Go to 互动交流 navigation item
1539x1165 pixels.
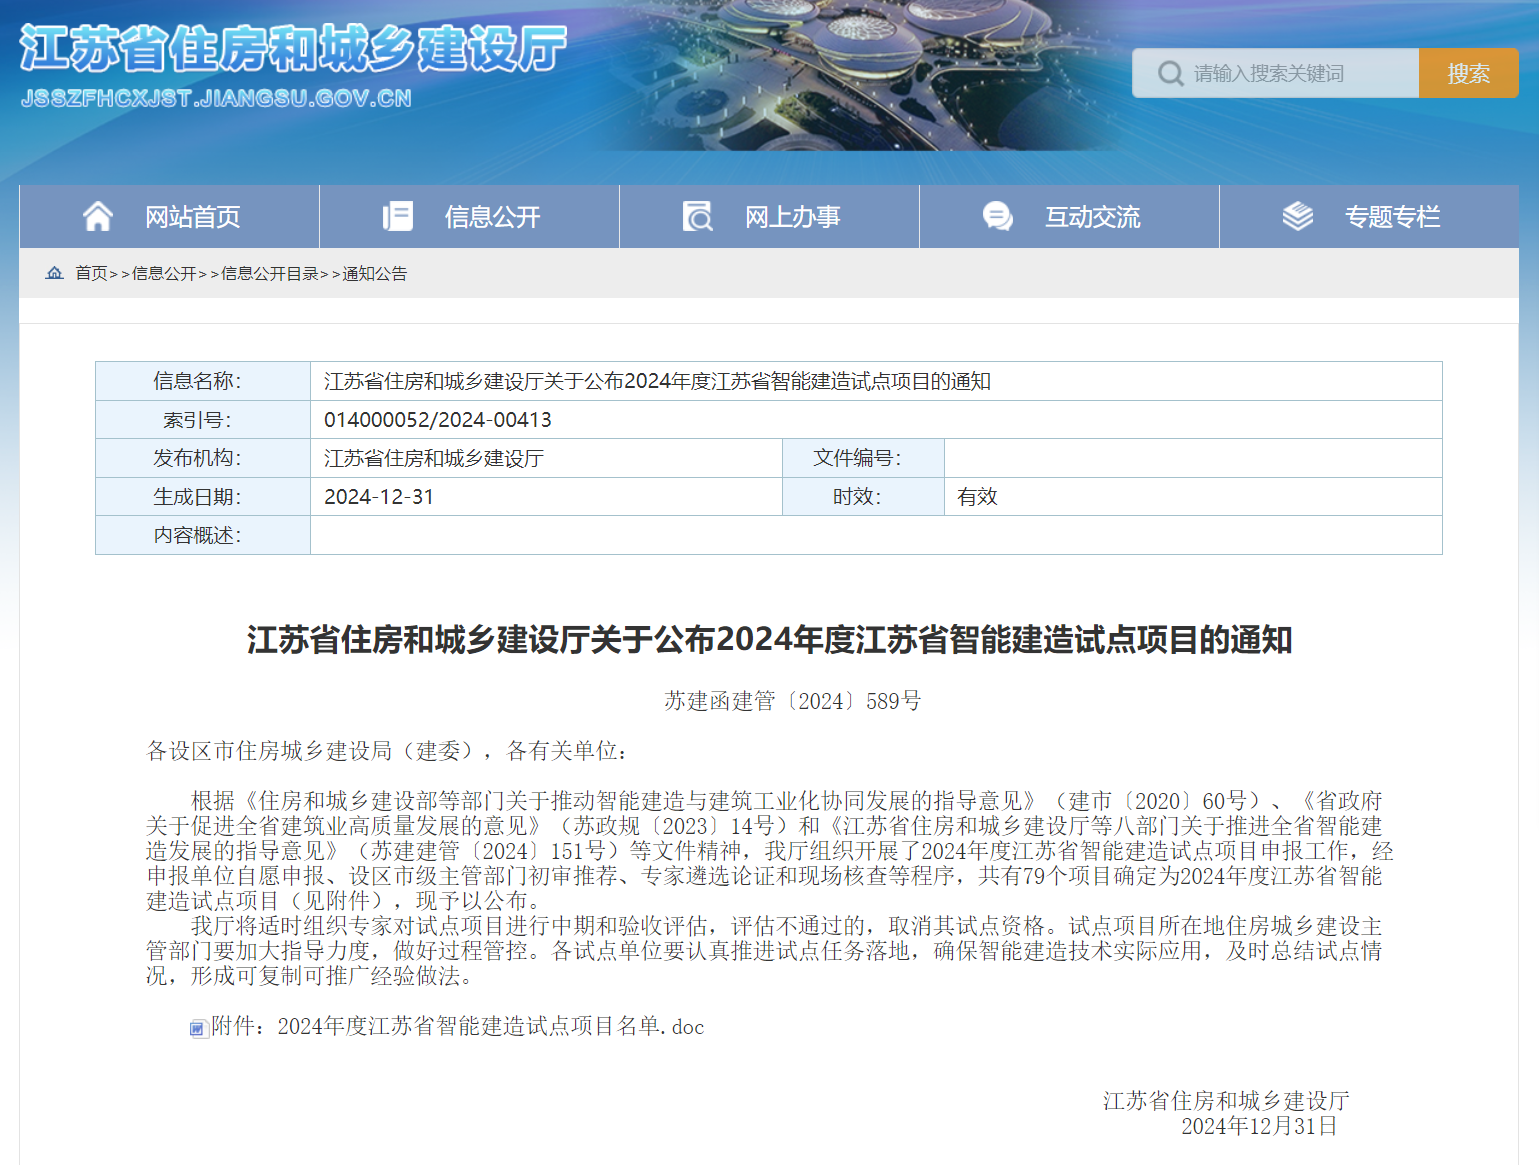point(1092,217)
